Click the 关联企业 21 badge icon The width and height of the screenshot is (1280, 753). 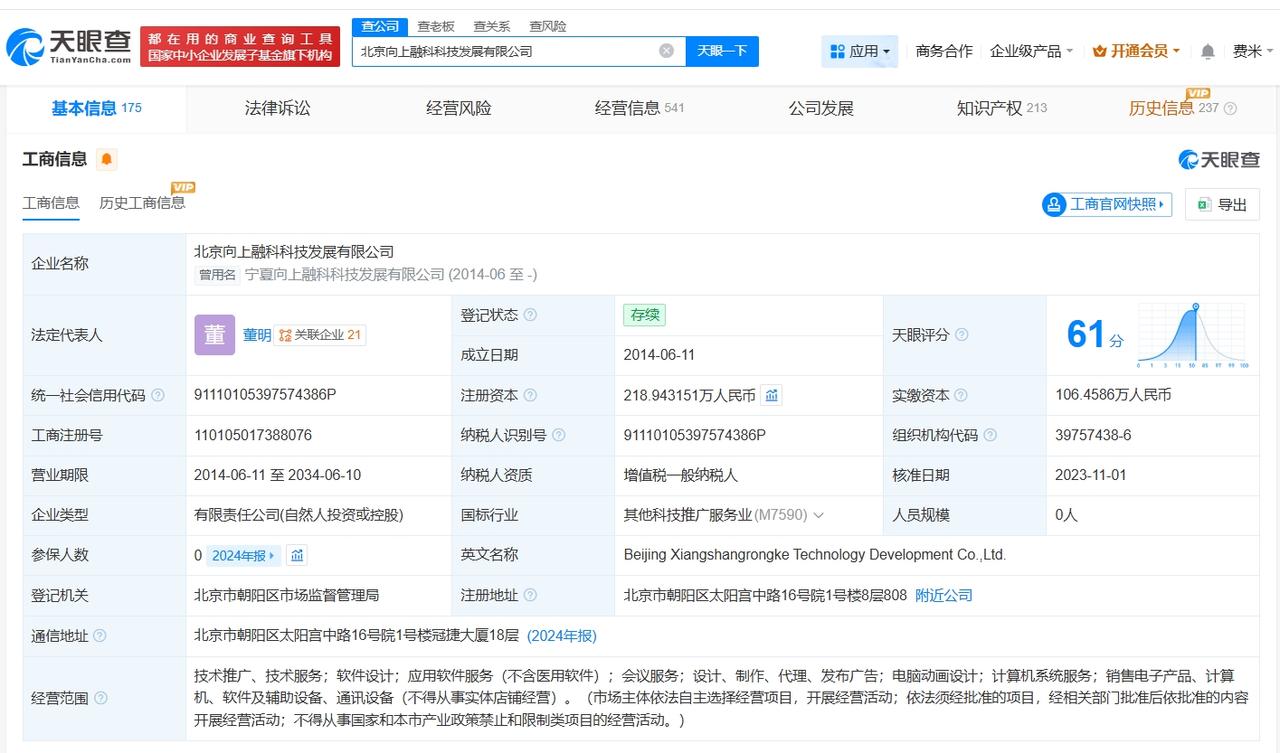coord(285,335)
